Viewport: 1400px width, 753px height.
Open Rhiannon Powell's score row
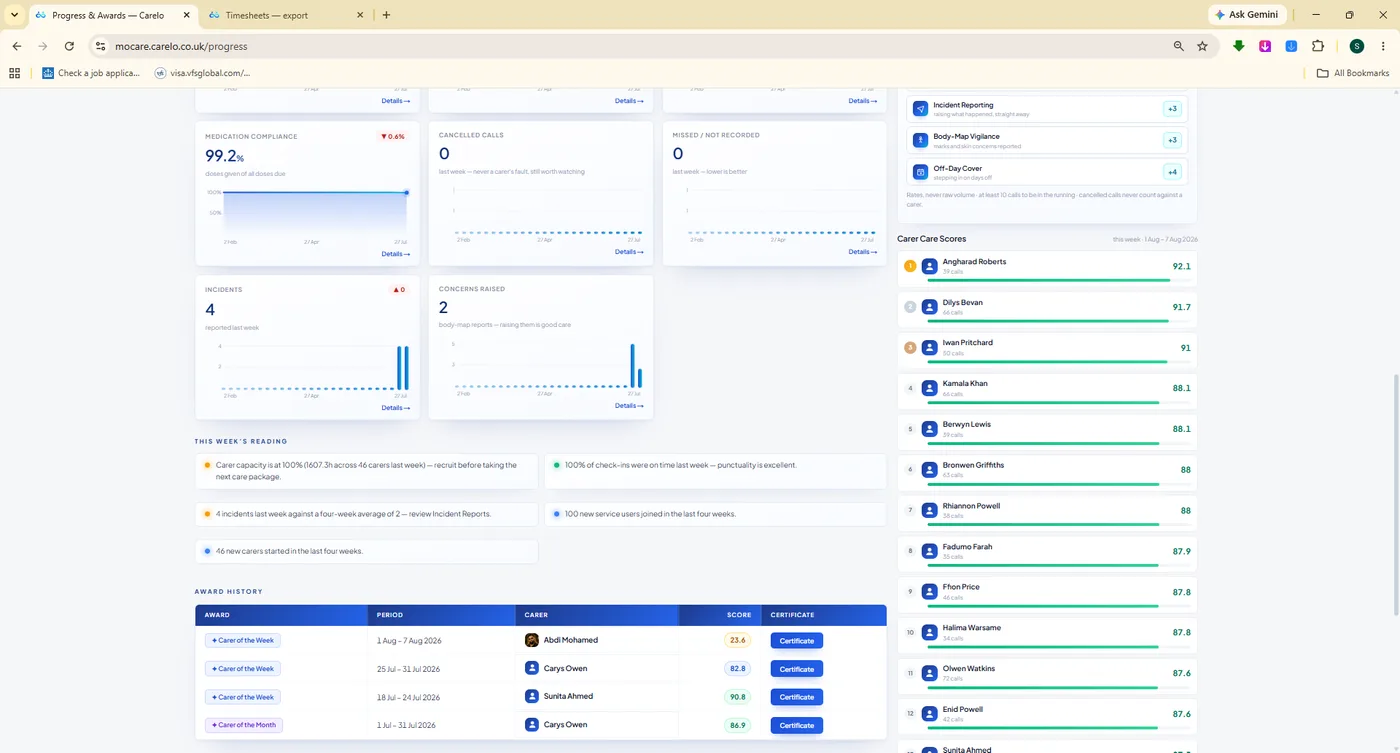(x=1047, y=515)
